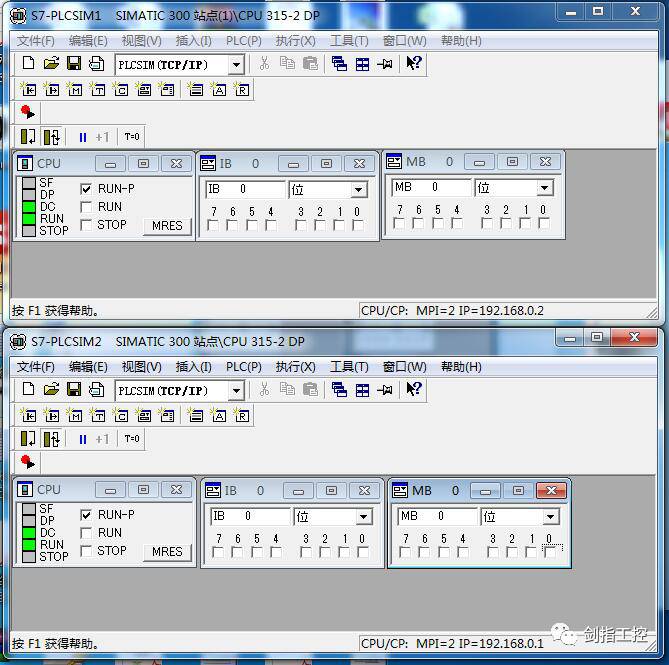Open IB format dropdown in PLCSIM1

359,190
